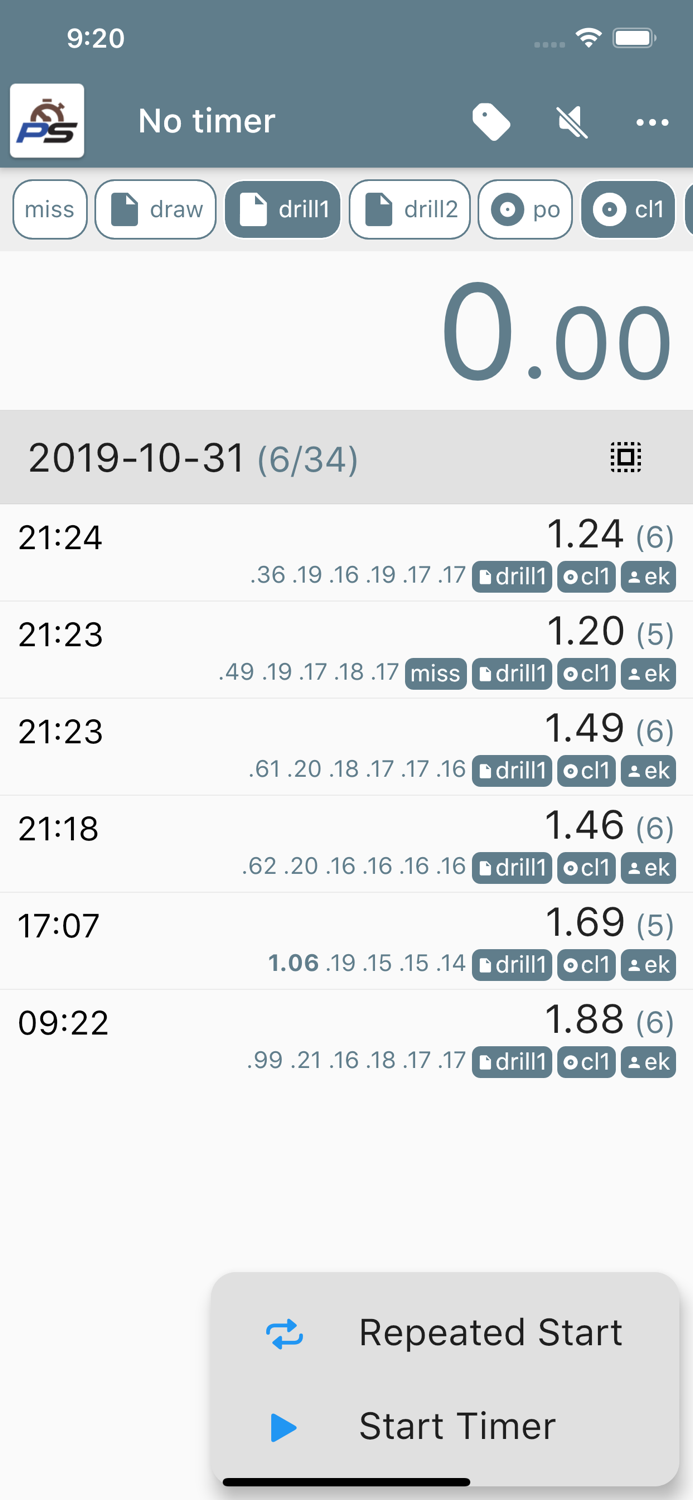Tap the blue repeat loop icon for Repeated Start
This screenshot has height=1500, width=693.
coord(283,1332)
